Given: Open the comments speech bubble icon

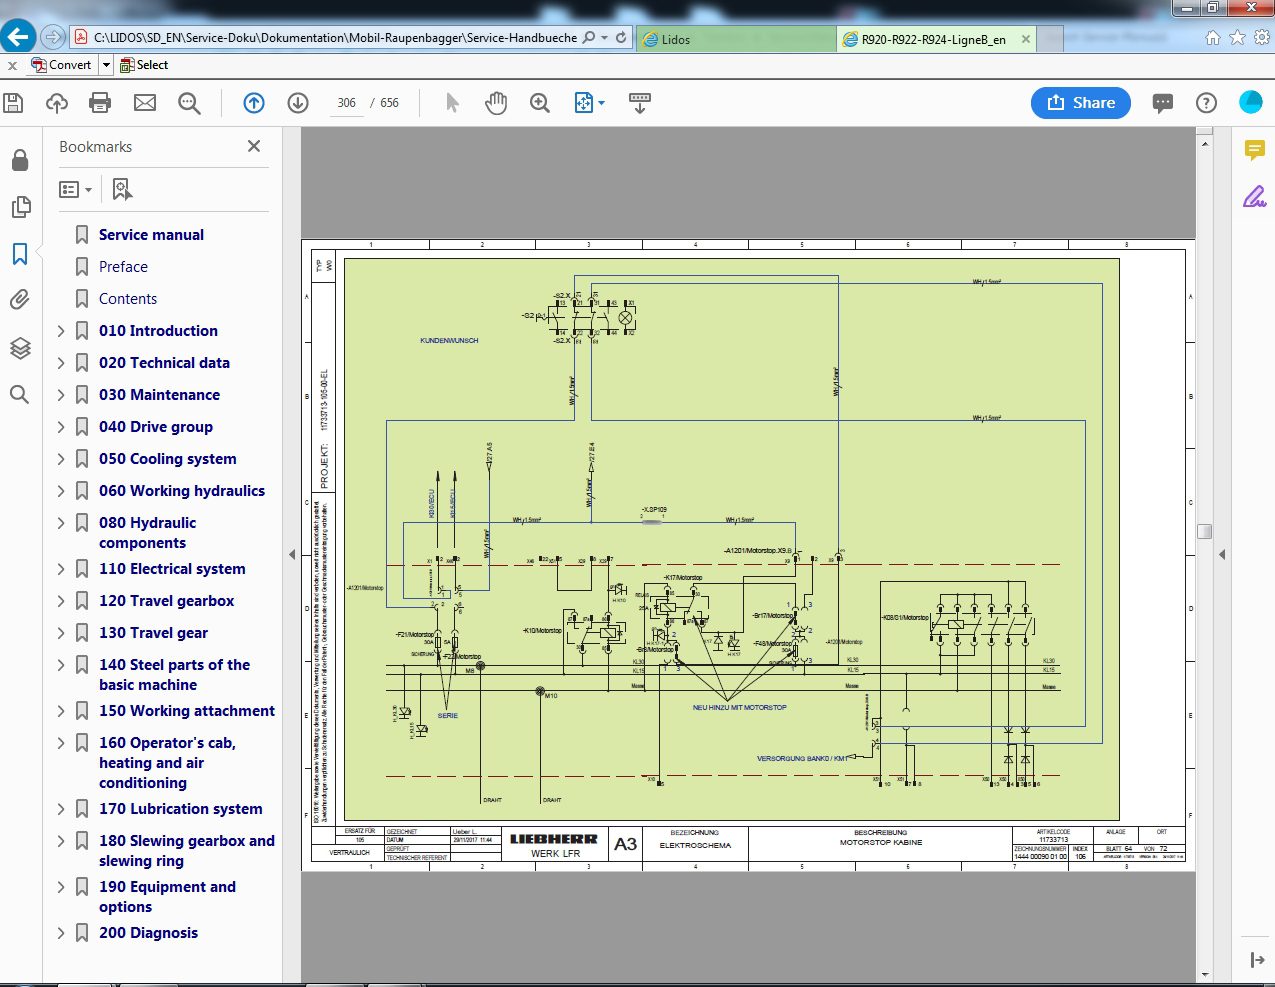Looking at the screenshot, I should (x=1162, y=103).
